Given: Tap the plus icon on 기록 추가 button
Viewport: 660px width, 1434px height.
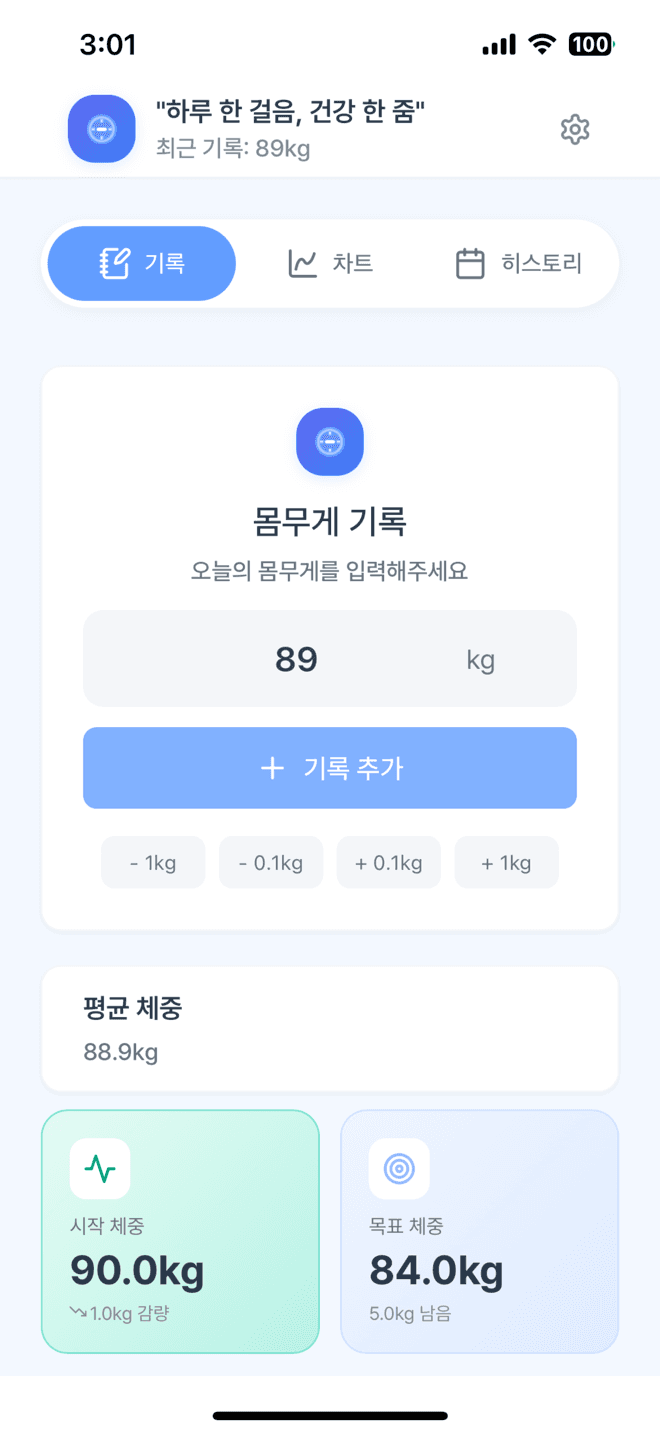Looking at the screenshot, I should (x=272, y=768).
